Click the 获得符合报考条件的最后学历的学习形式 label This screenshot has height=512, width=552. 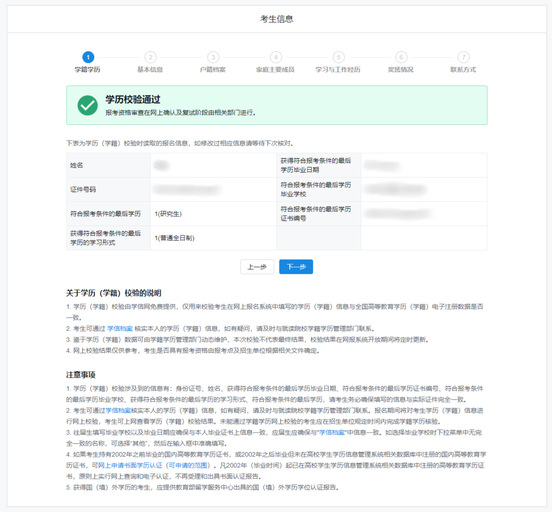pyautogui.click(x=106, y=238)
